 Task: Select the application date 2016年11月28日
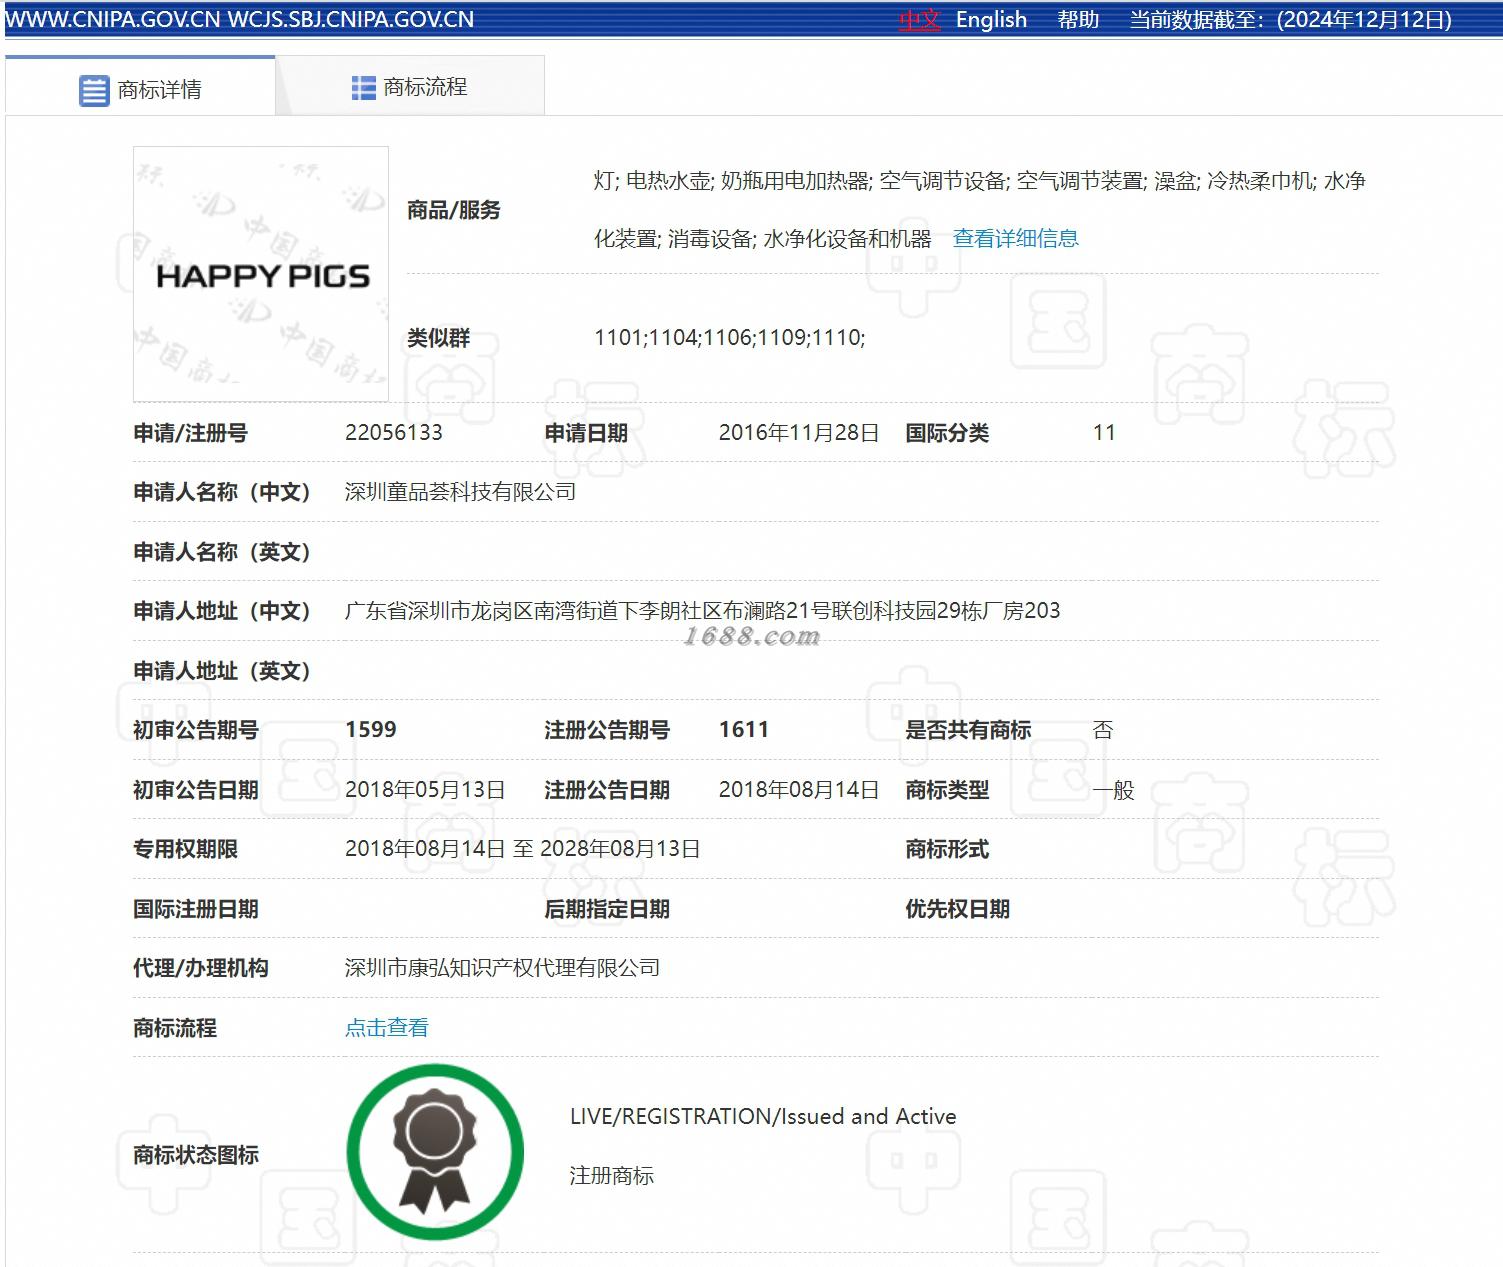click(x=799, y=432)
